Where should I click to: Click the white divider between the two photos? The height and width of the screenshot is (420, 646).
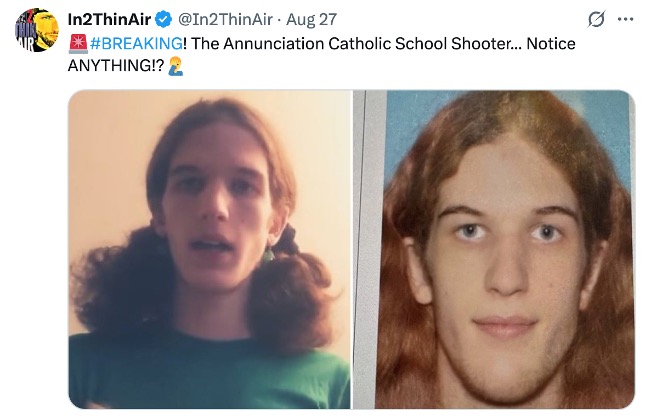(352, 249)
